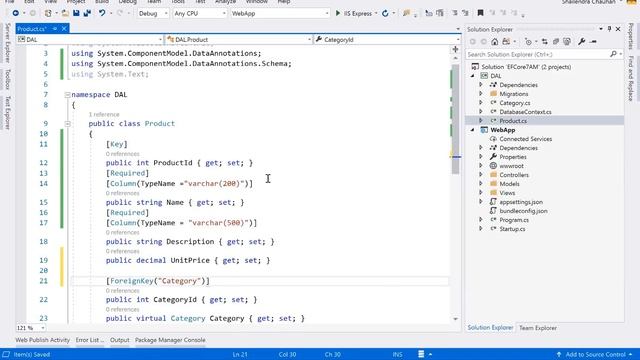Toggle auto hide pin on Solution Explorer
This screenshot has height=360, width=640.
[x=609, y=29]
